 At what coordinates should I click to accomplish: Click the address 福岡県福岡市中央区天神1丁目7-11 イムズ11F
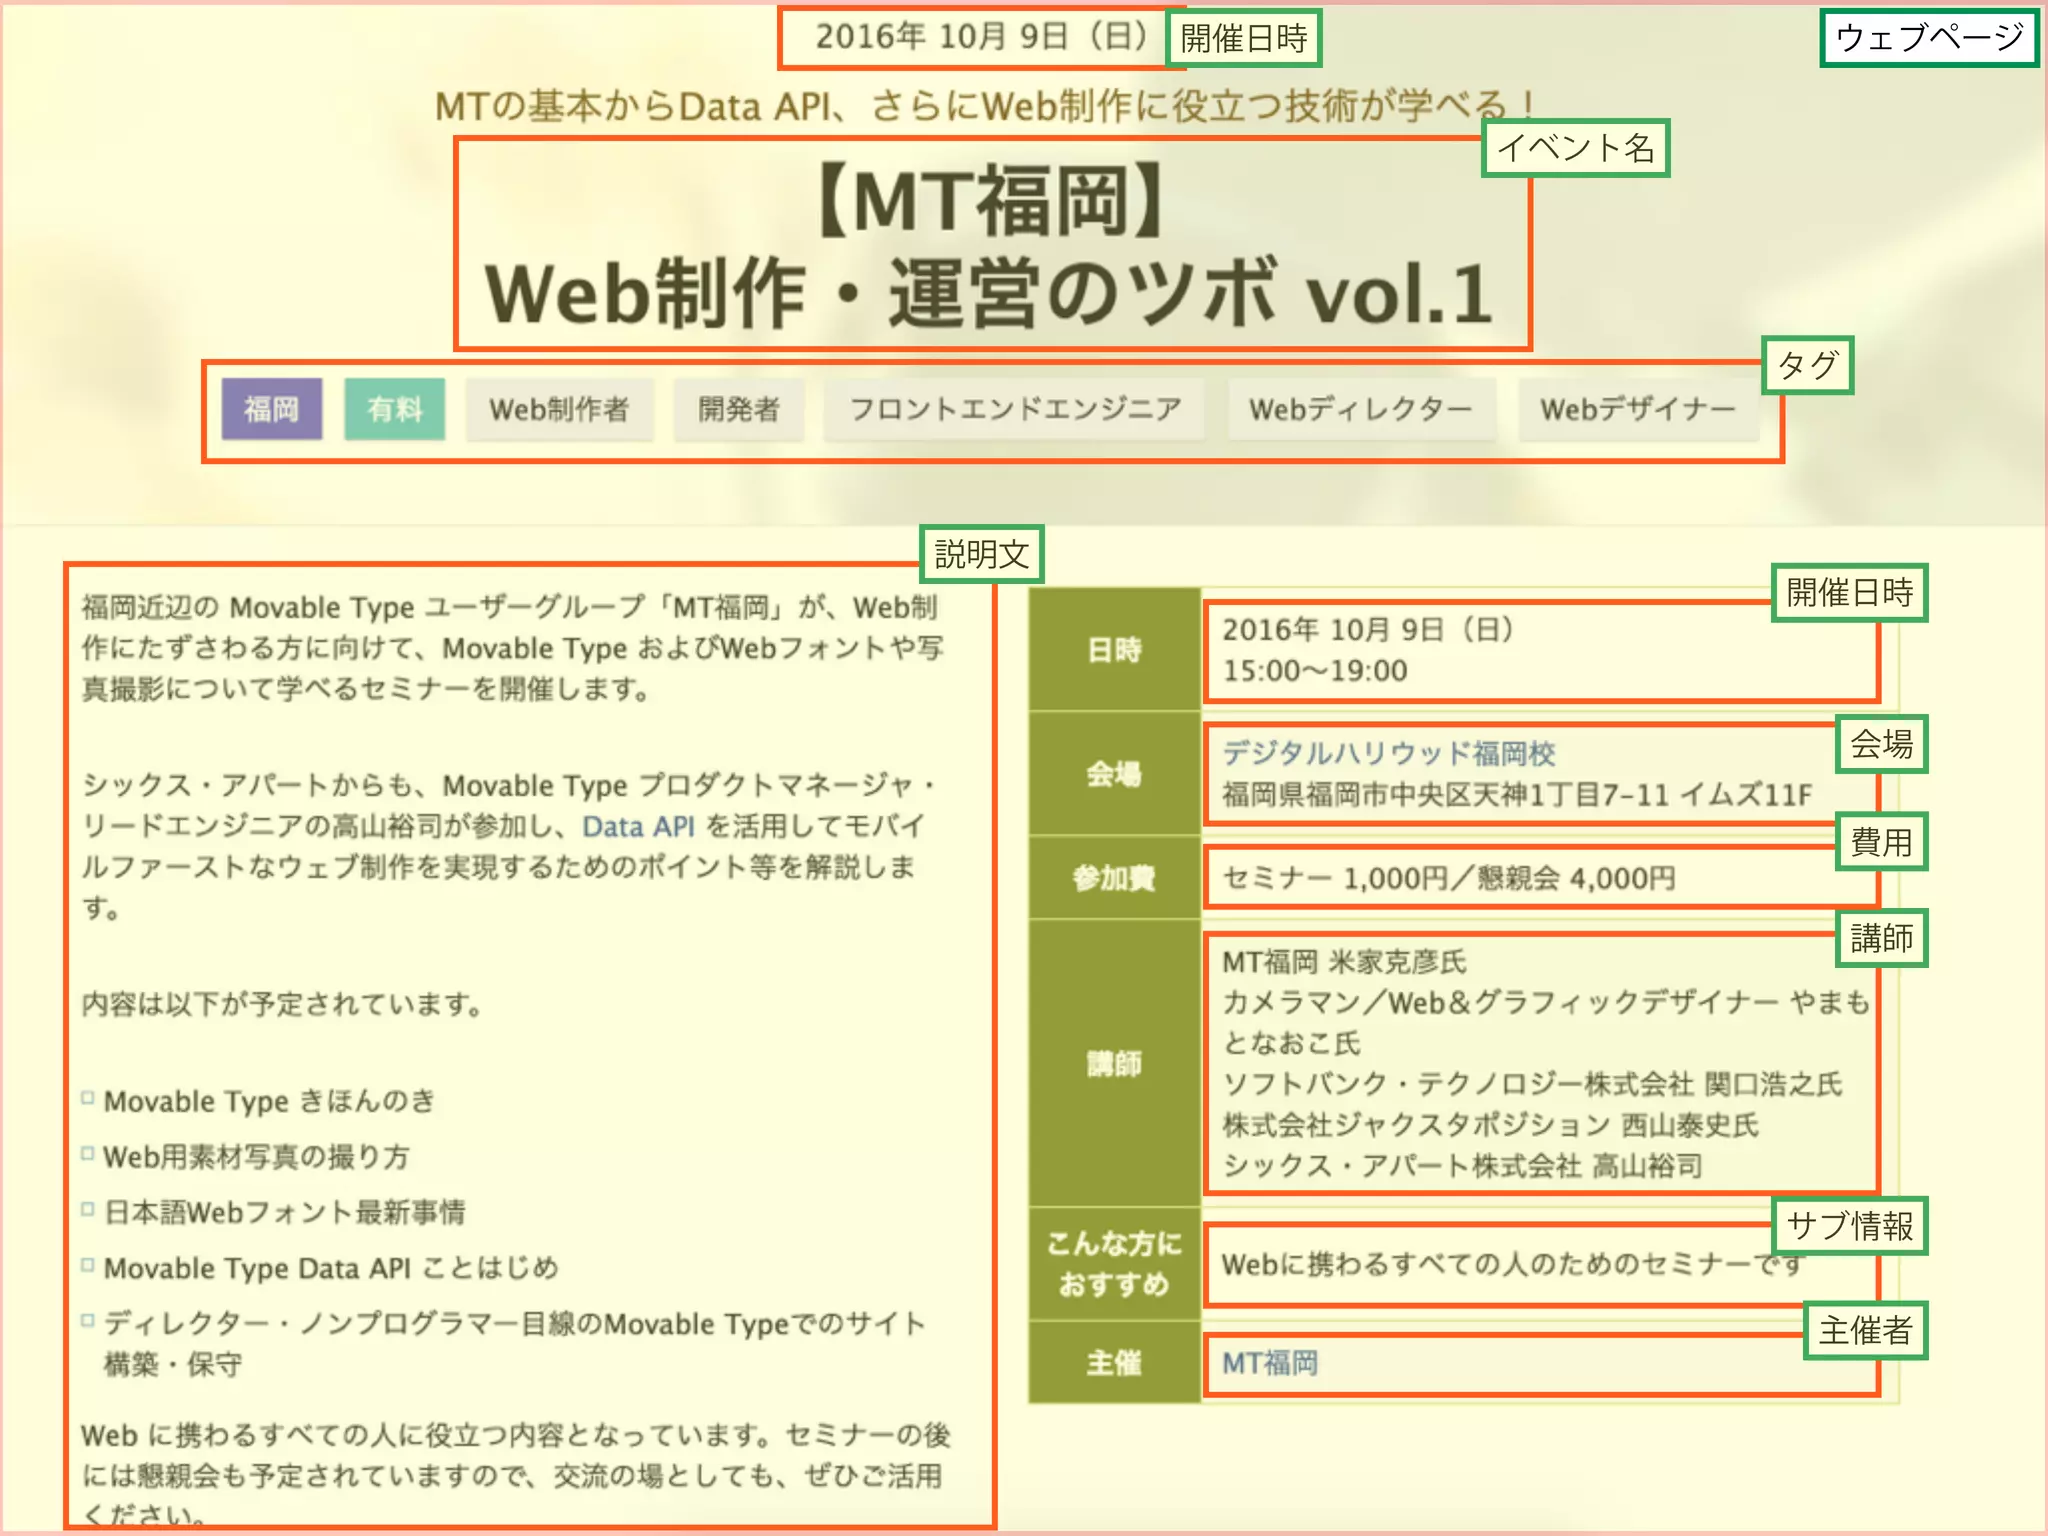pos(1517,795)
